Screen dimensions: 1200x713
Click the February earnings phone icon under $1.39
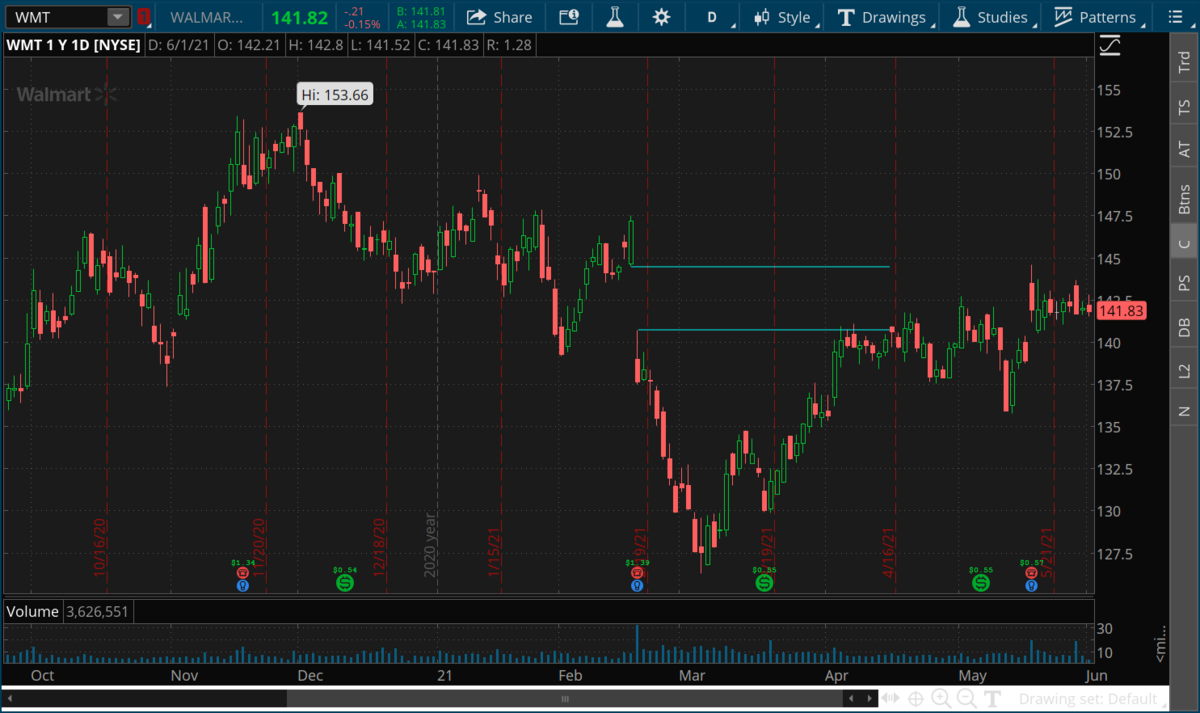pyautogui.click(x=636, y=574)
